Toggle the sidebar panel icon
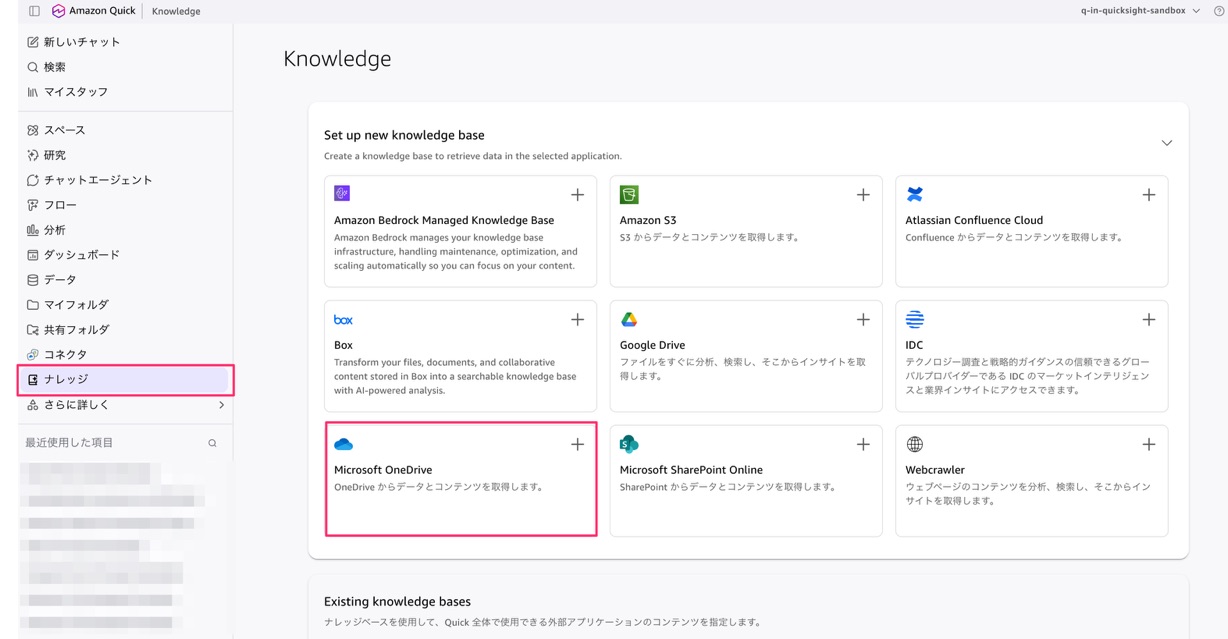The width and height of the screenshot is (1228, 639). pyautogui.click(x=34, y=11)
